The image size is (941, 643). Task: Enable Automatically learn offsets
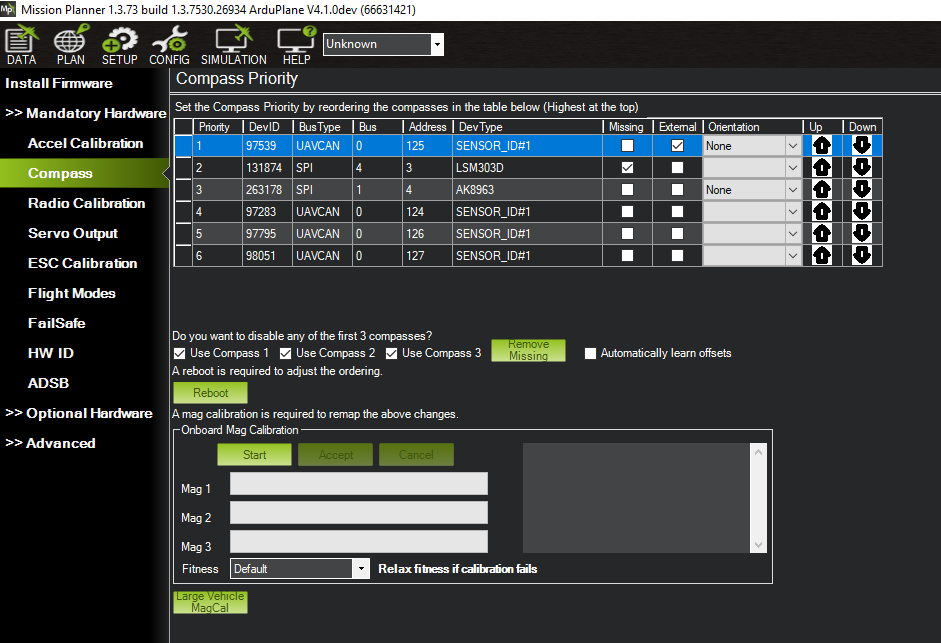pyautogui.click(x=591, y=353)
